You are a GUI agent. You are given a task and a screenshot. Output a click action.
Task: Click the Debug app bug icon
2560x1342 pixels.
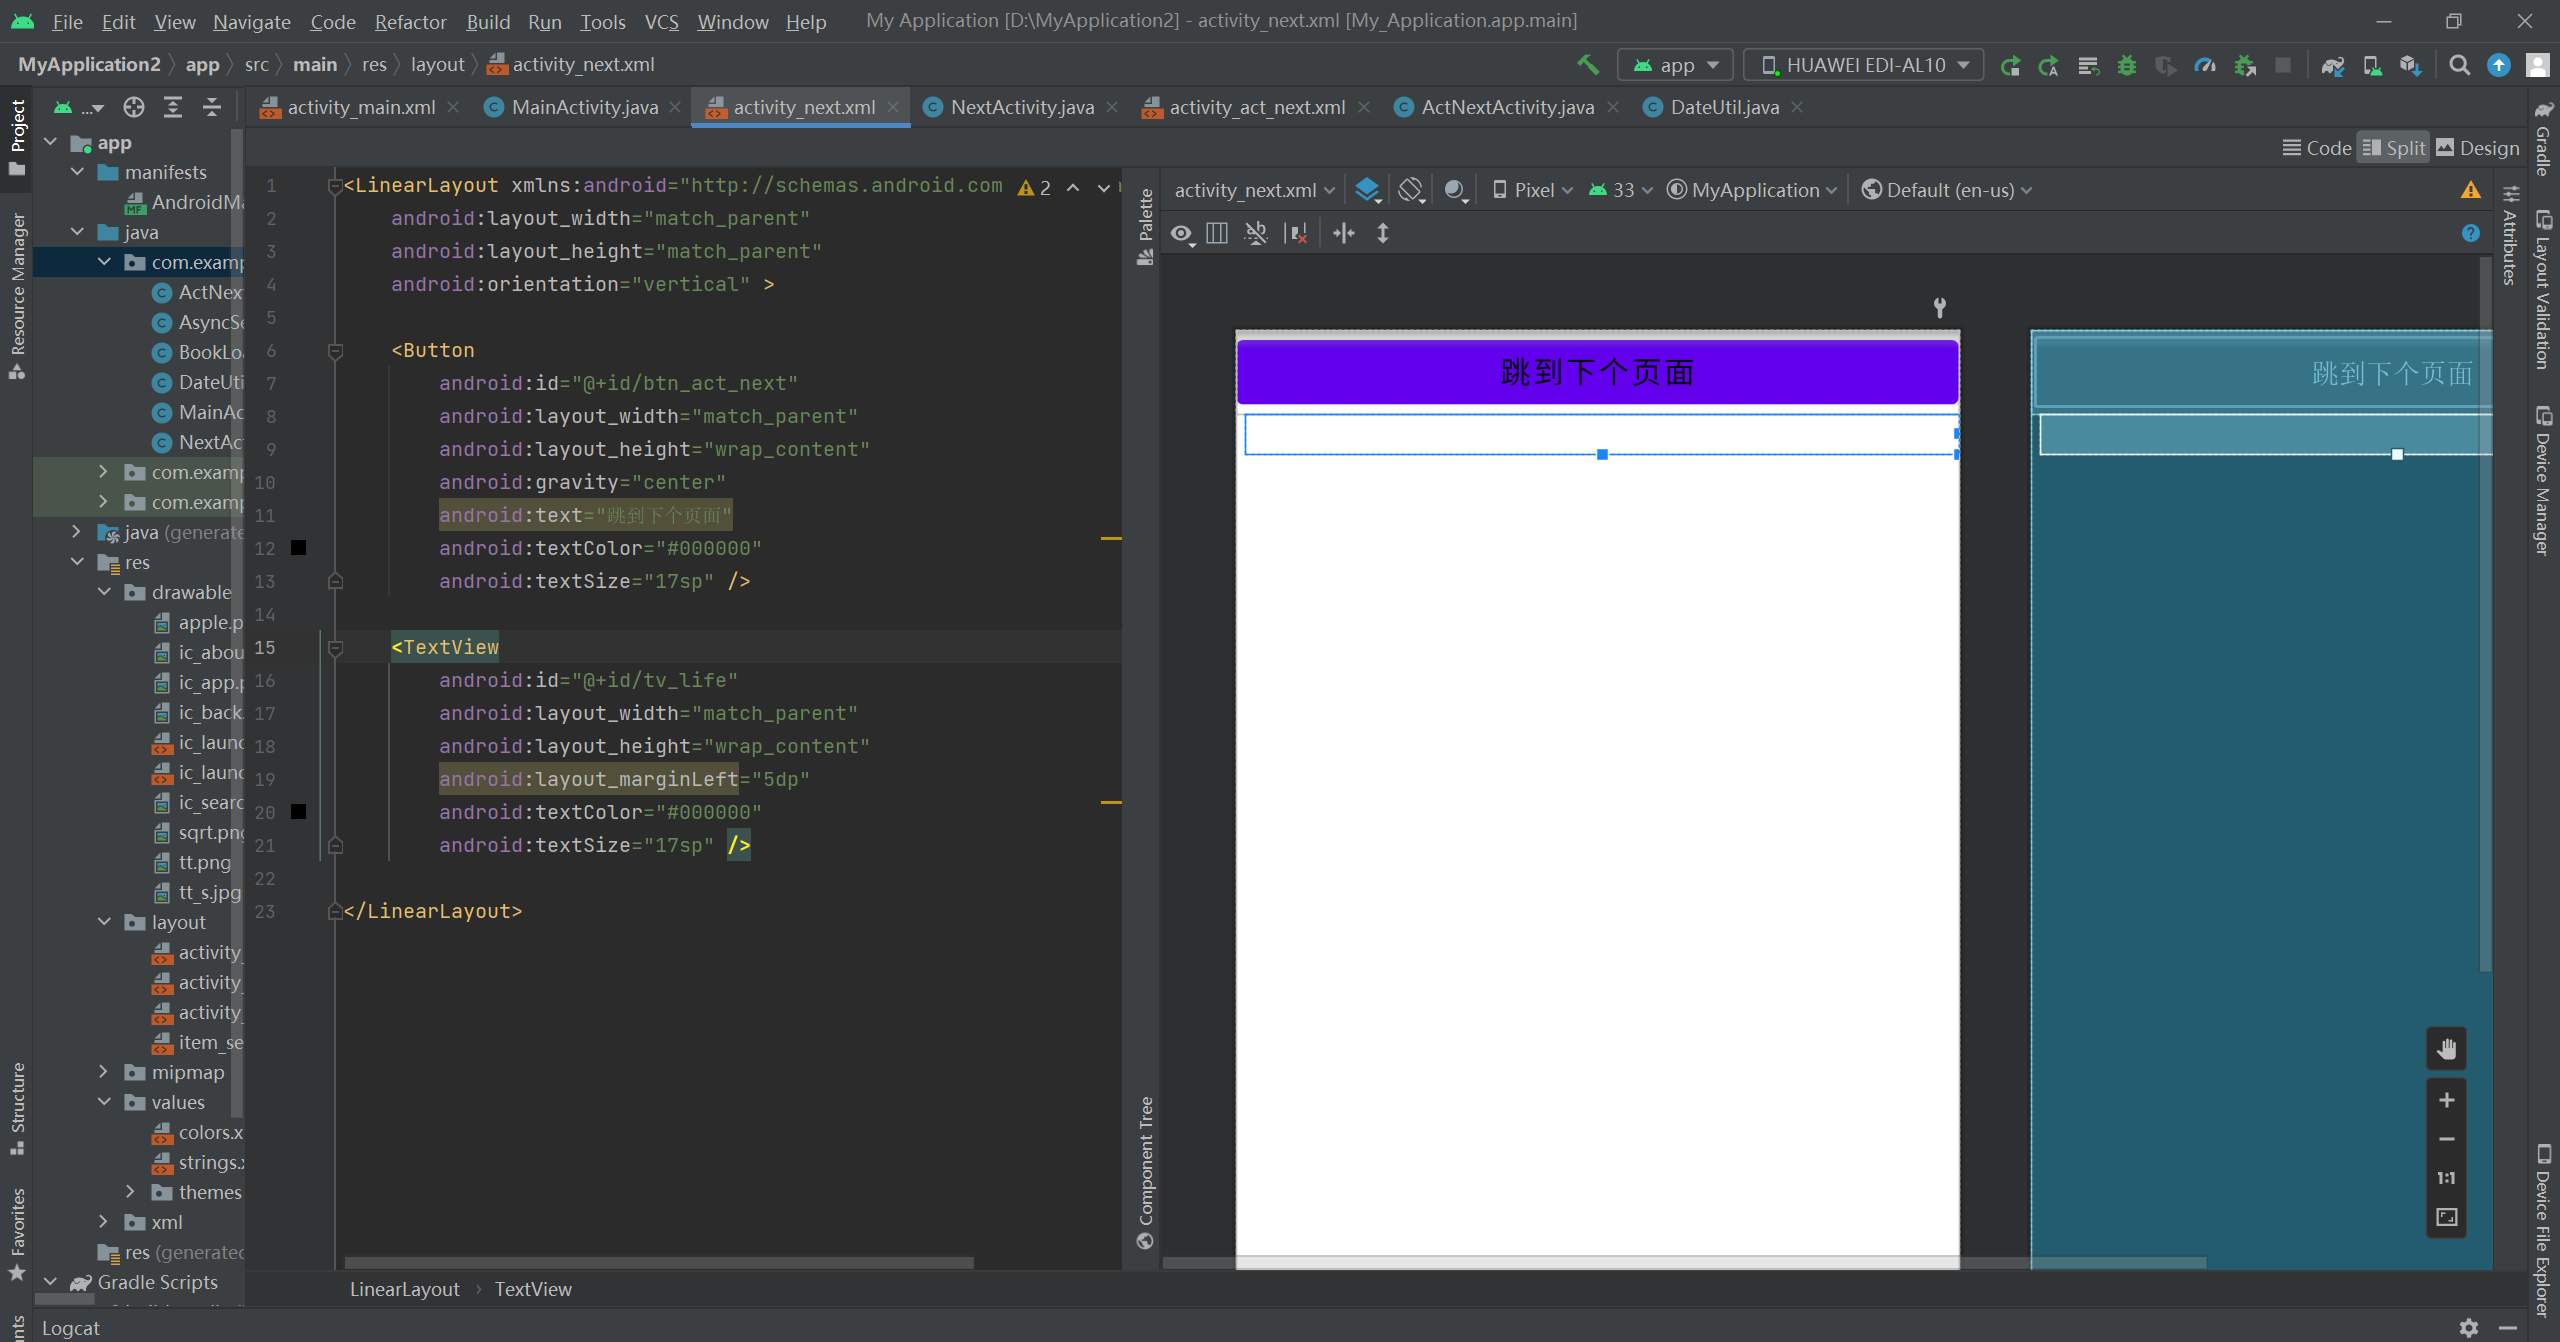(x=2126, y=65)
